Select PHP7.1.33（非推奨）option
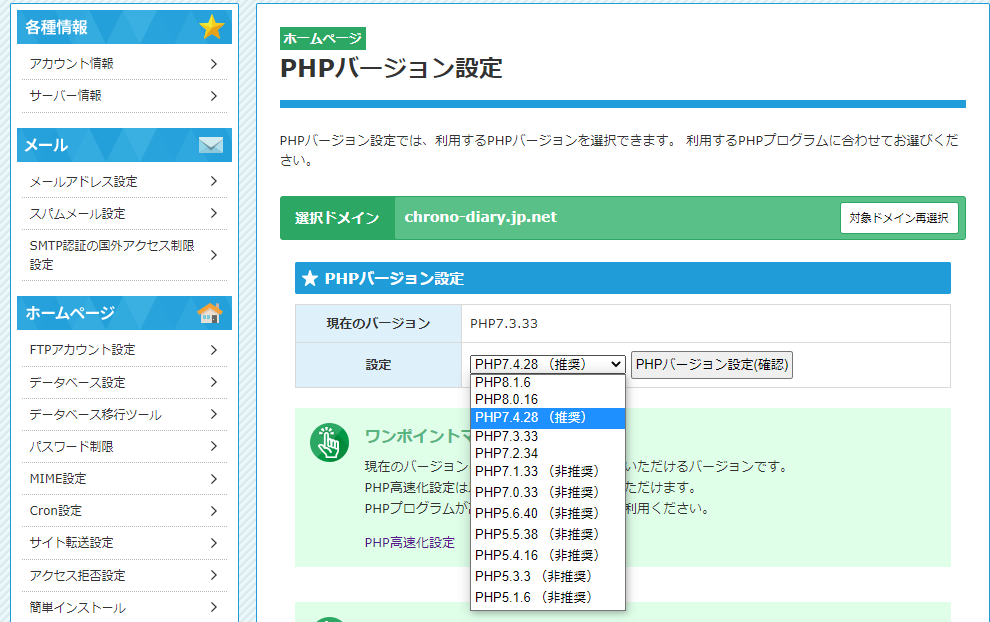Viewport: 990px width, 622px height. coord(547,472)
